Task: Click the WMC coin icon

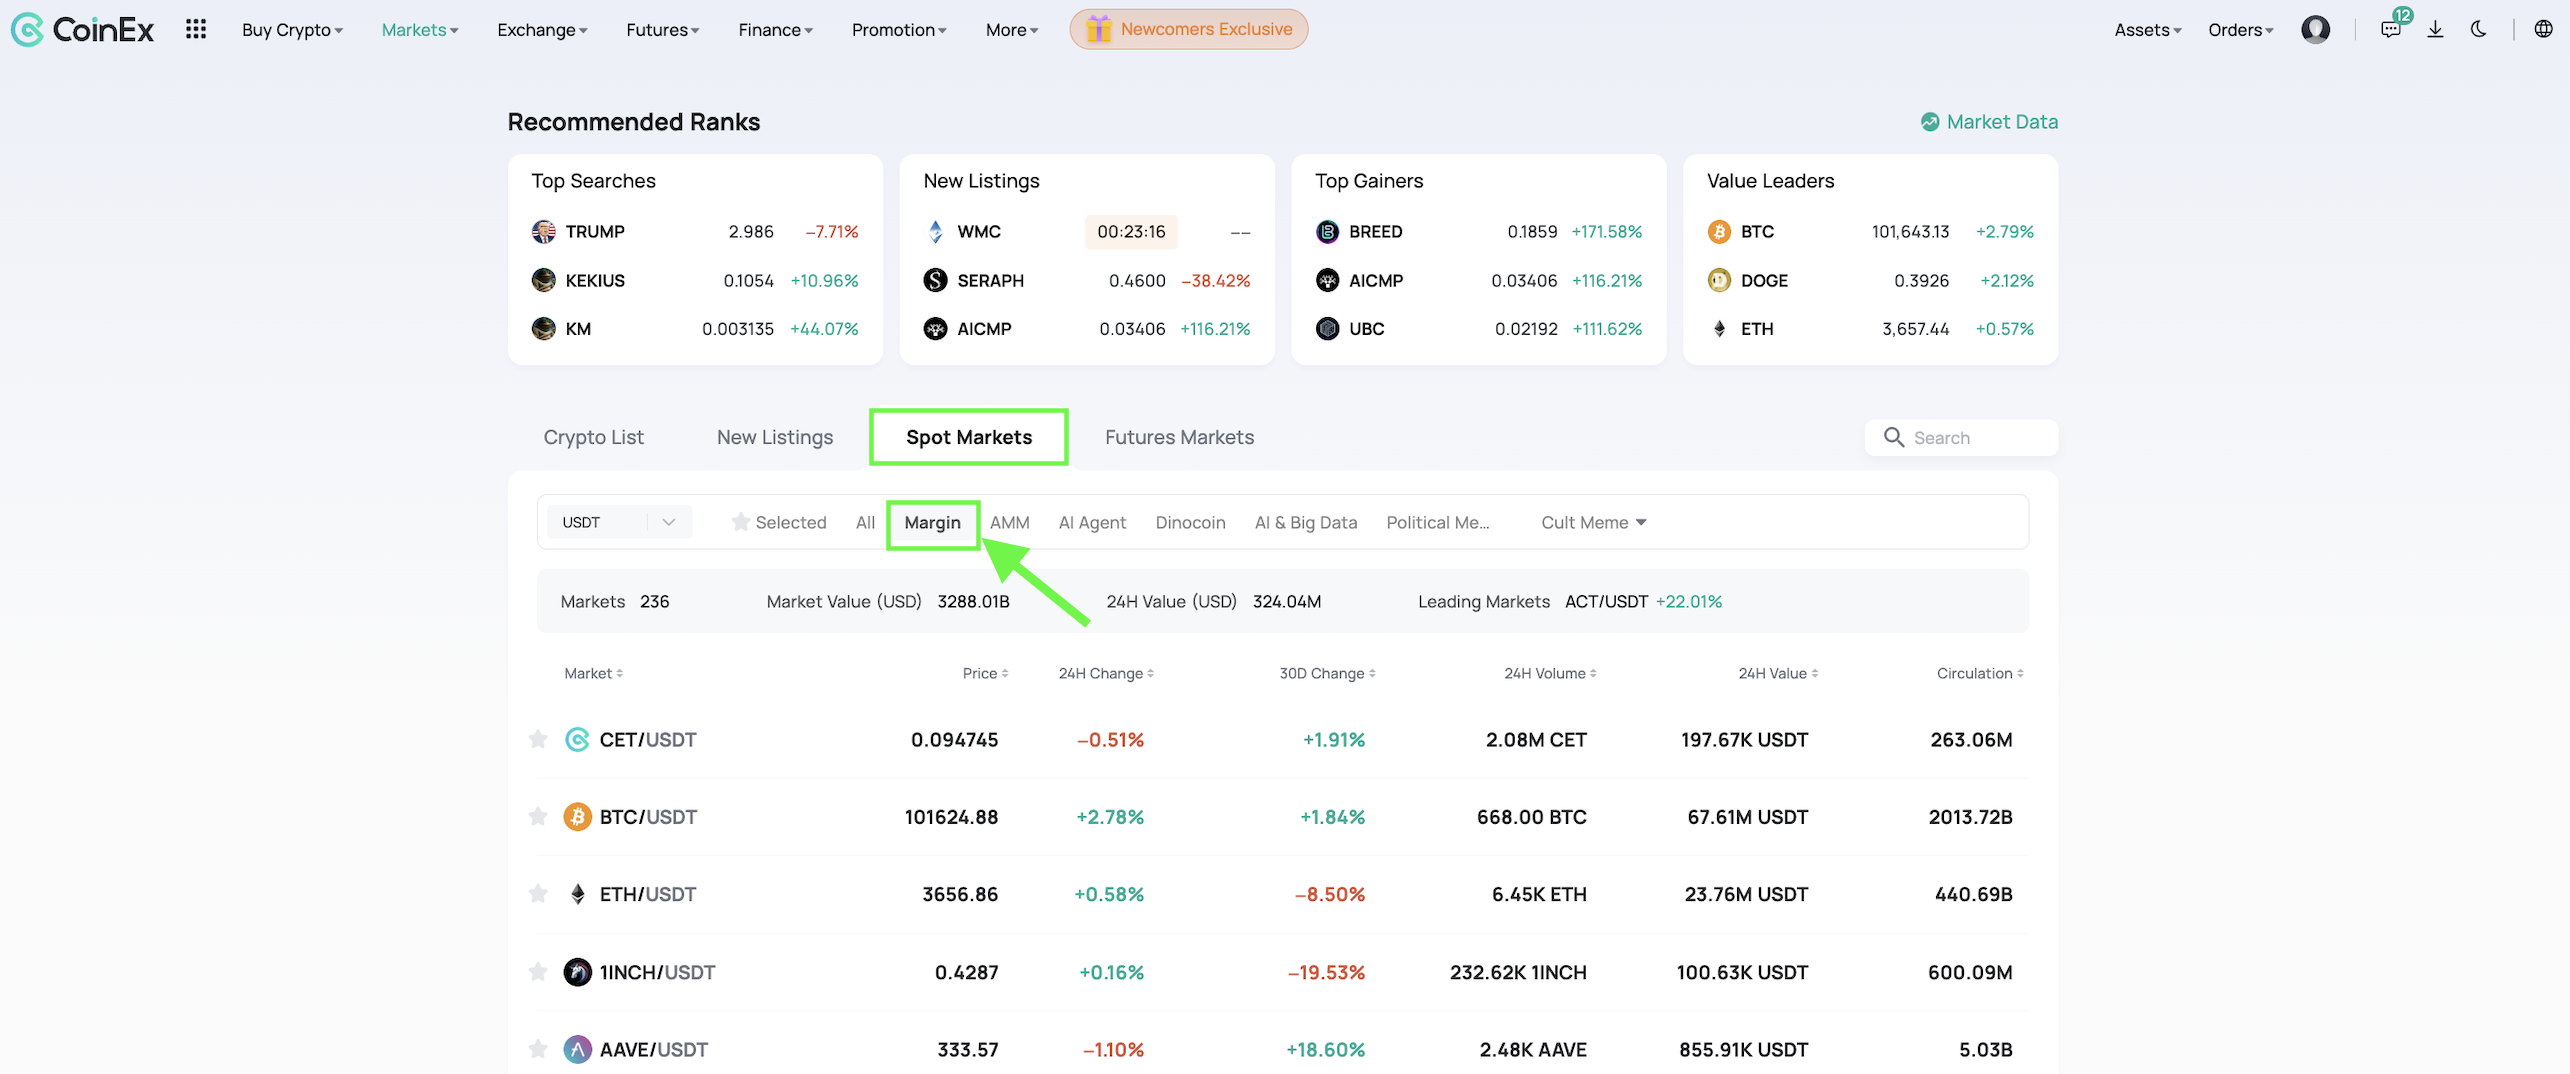Action: 936,232
